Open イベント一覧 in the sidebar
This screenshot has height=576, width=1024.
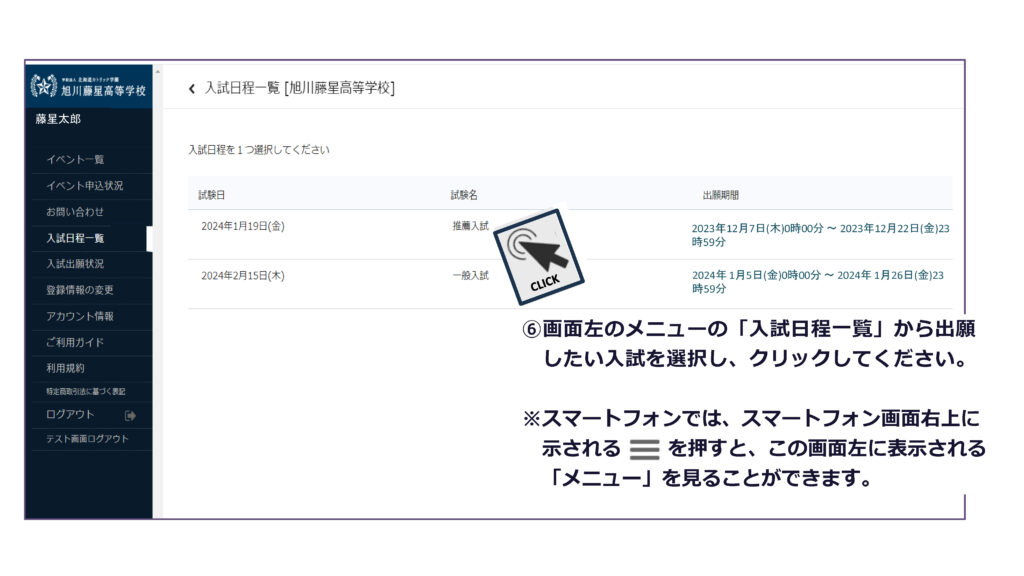[x=75, y=160]
